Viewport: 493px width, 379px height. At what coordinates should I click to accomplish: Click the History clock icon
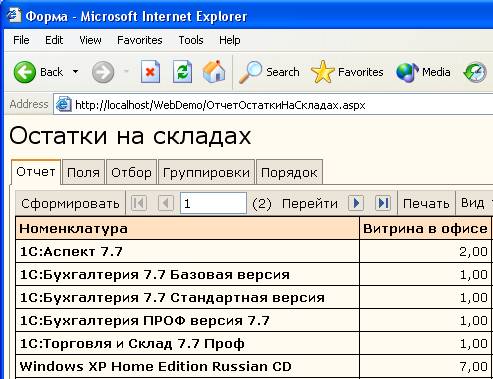coord(475,72)
